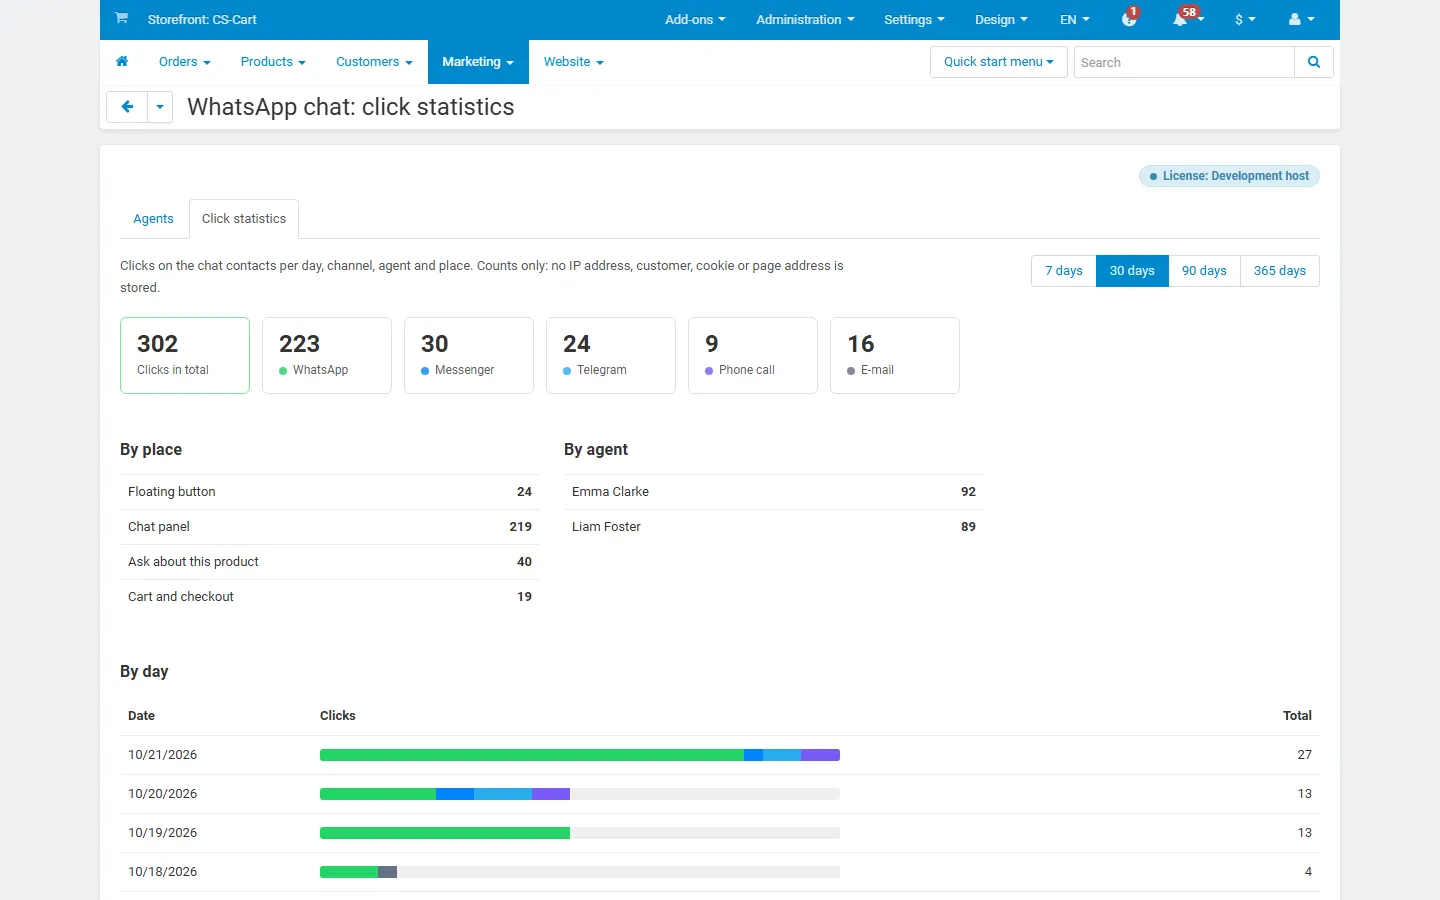
Task: Select the 9 Phone call card
Action: [753, 355]
